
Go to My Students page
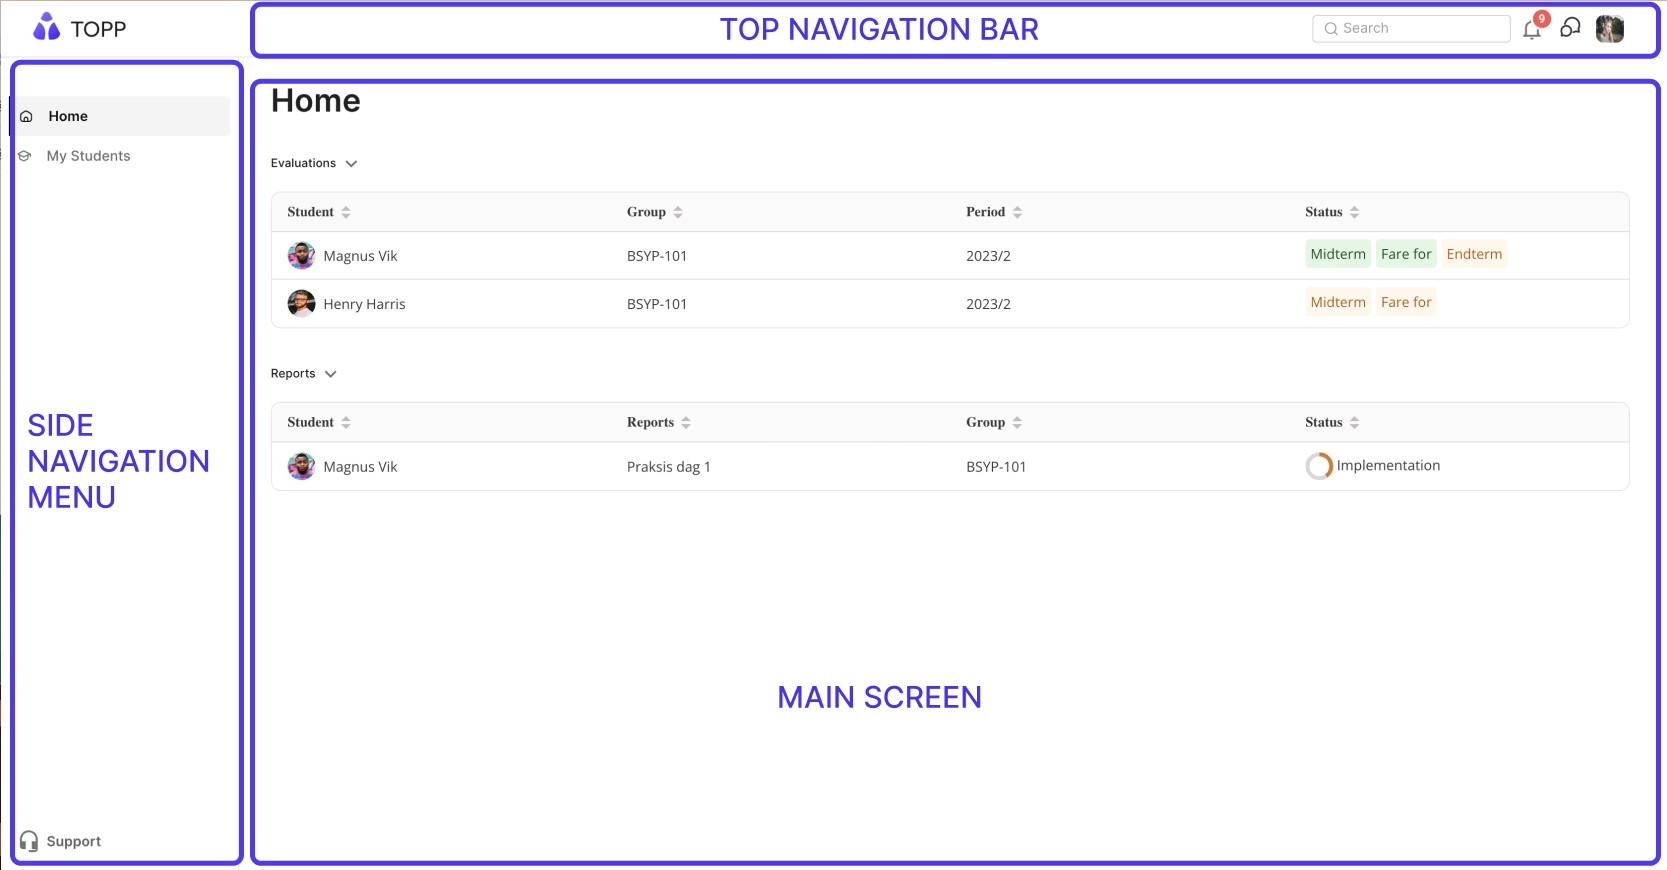coord(88,156)
